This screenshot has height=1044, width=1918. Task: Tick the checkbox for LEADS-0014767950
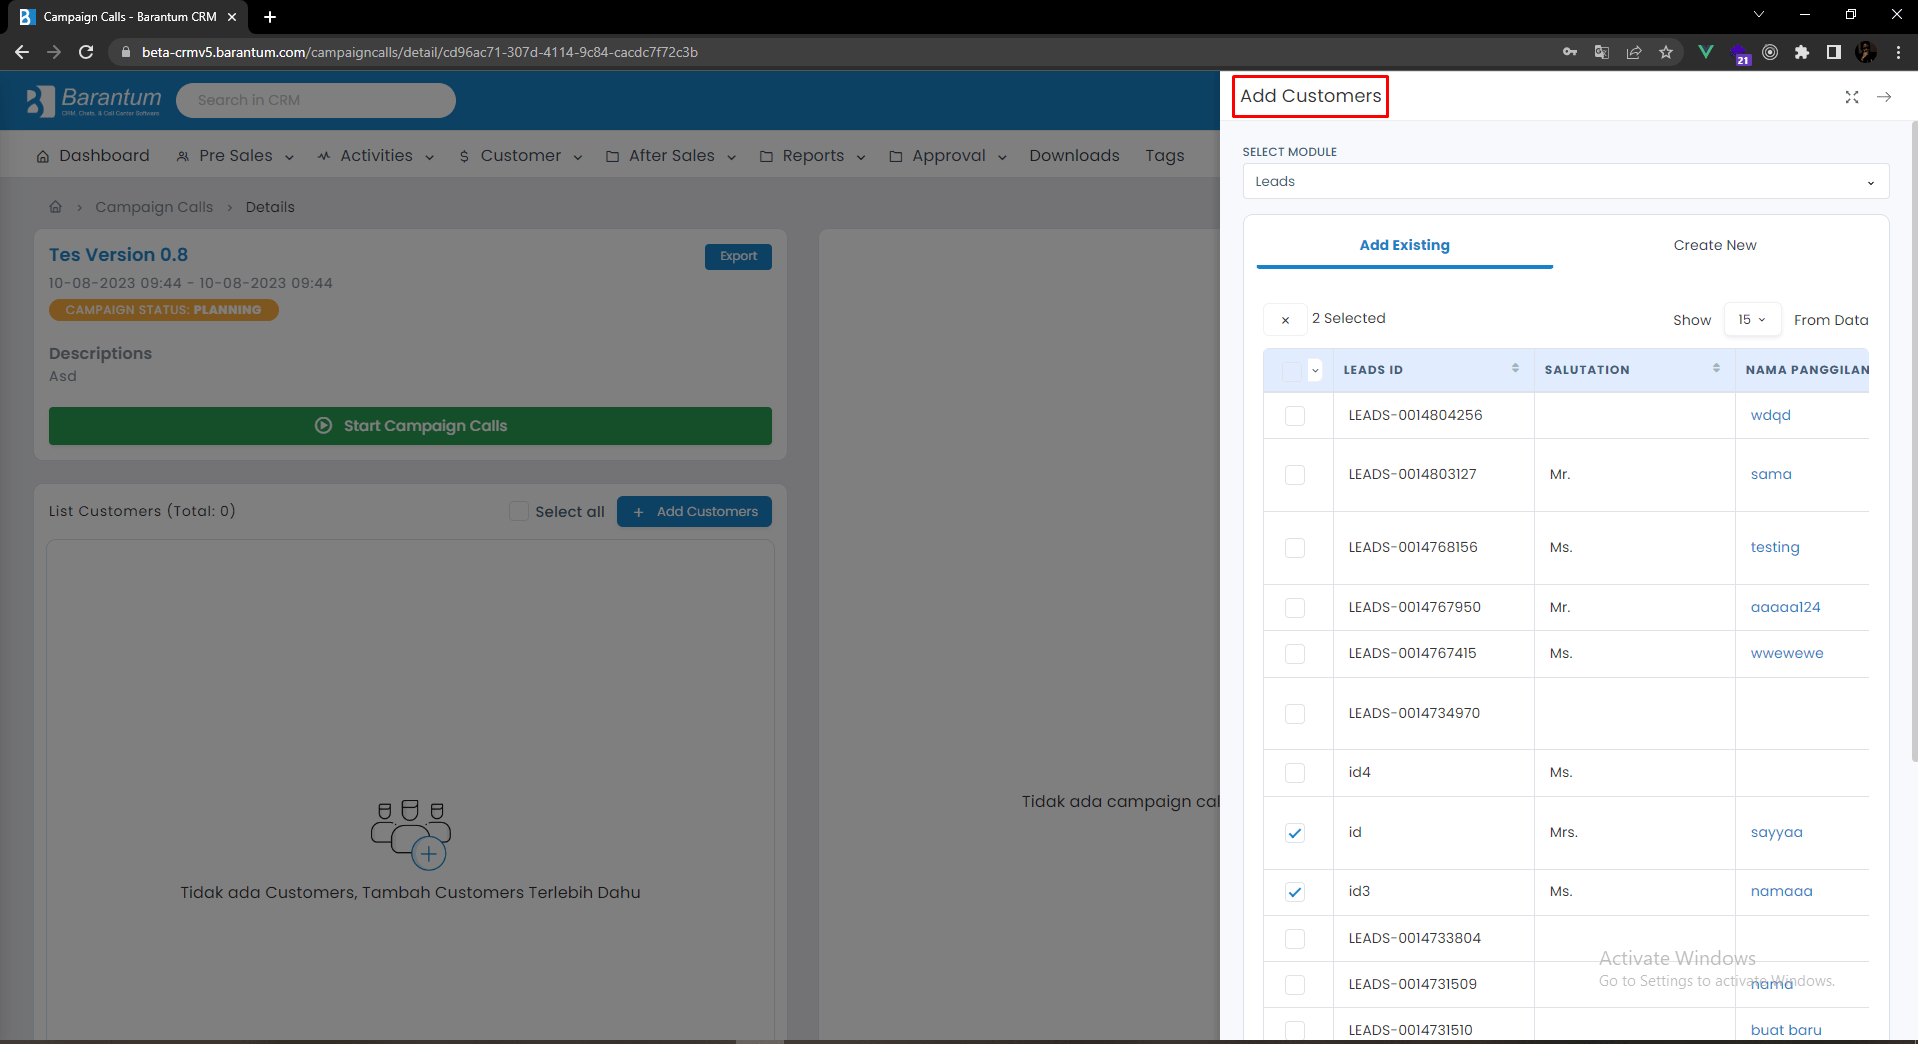pyautogui.click(x=1295, y=608)
